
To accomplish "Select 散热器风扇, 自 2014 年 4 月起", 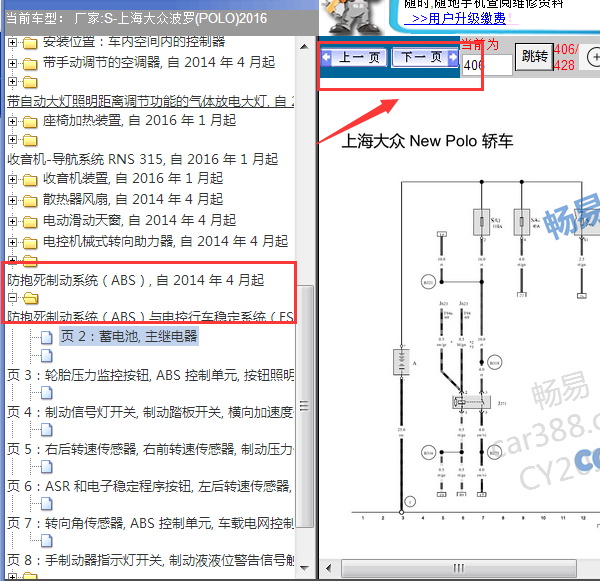I will coord(133,199).
